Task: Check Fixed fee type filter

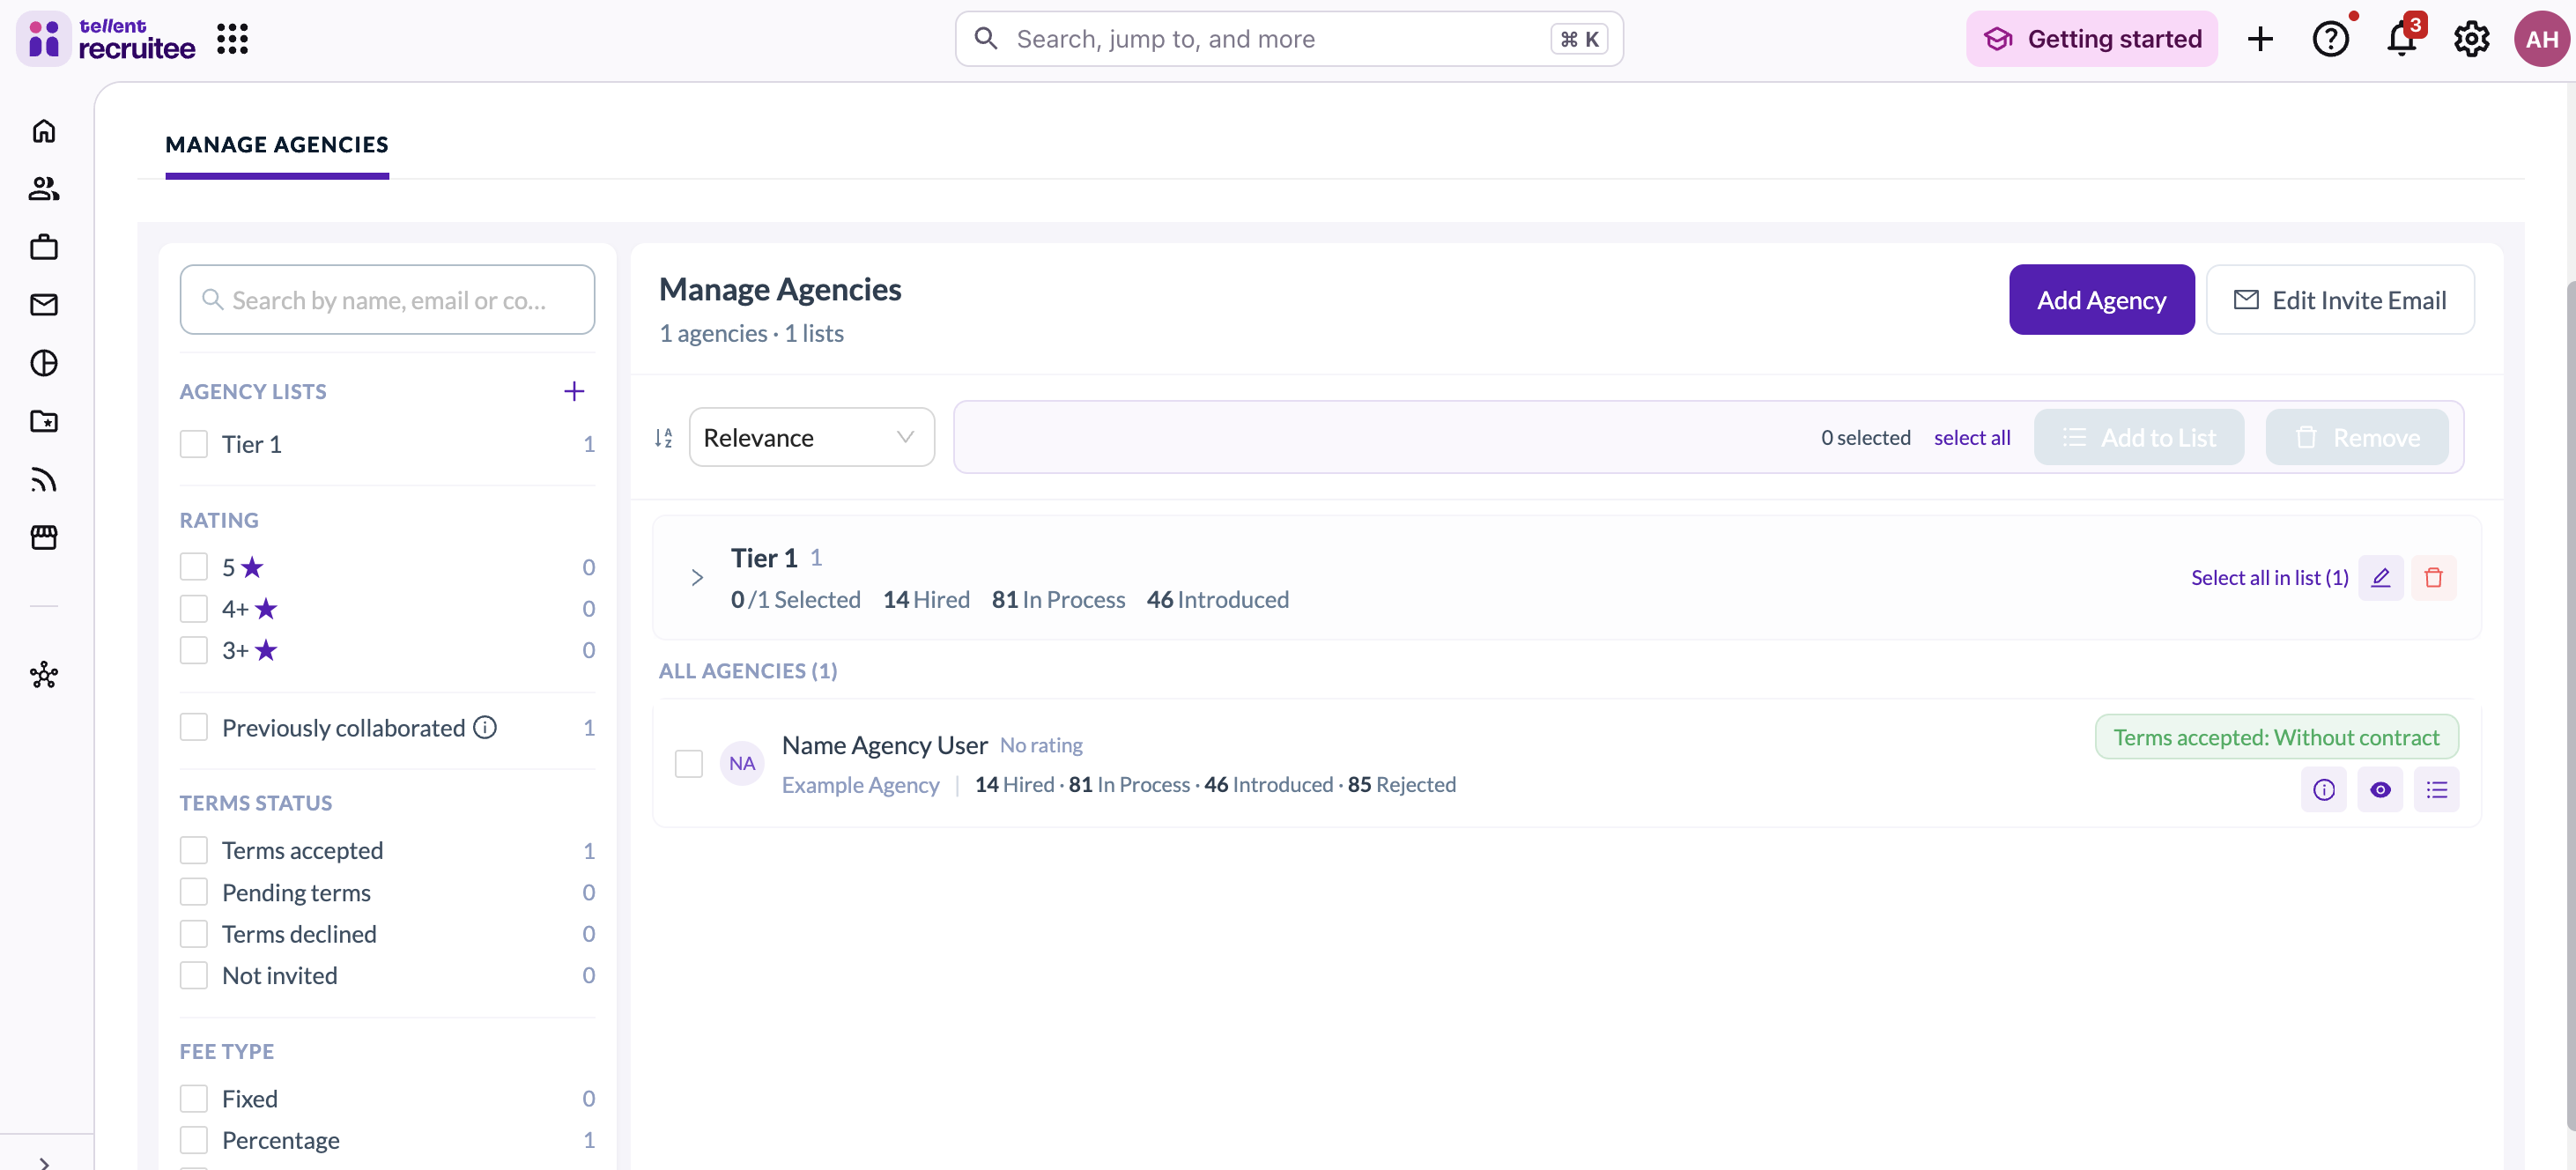Action: point(193,1098)
